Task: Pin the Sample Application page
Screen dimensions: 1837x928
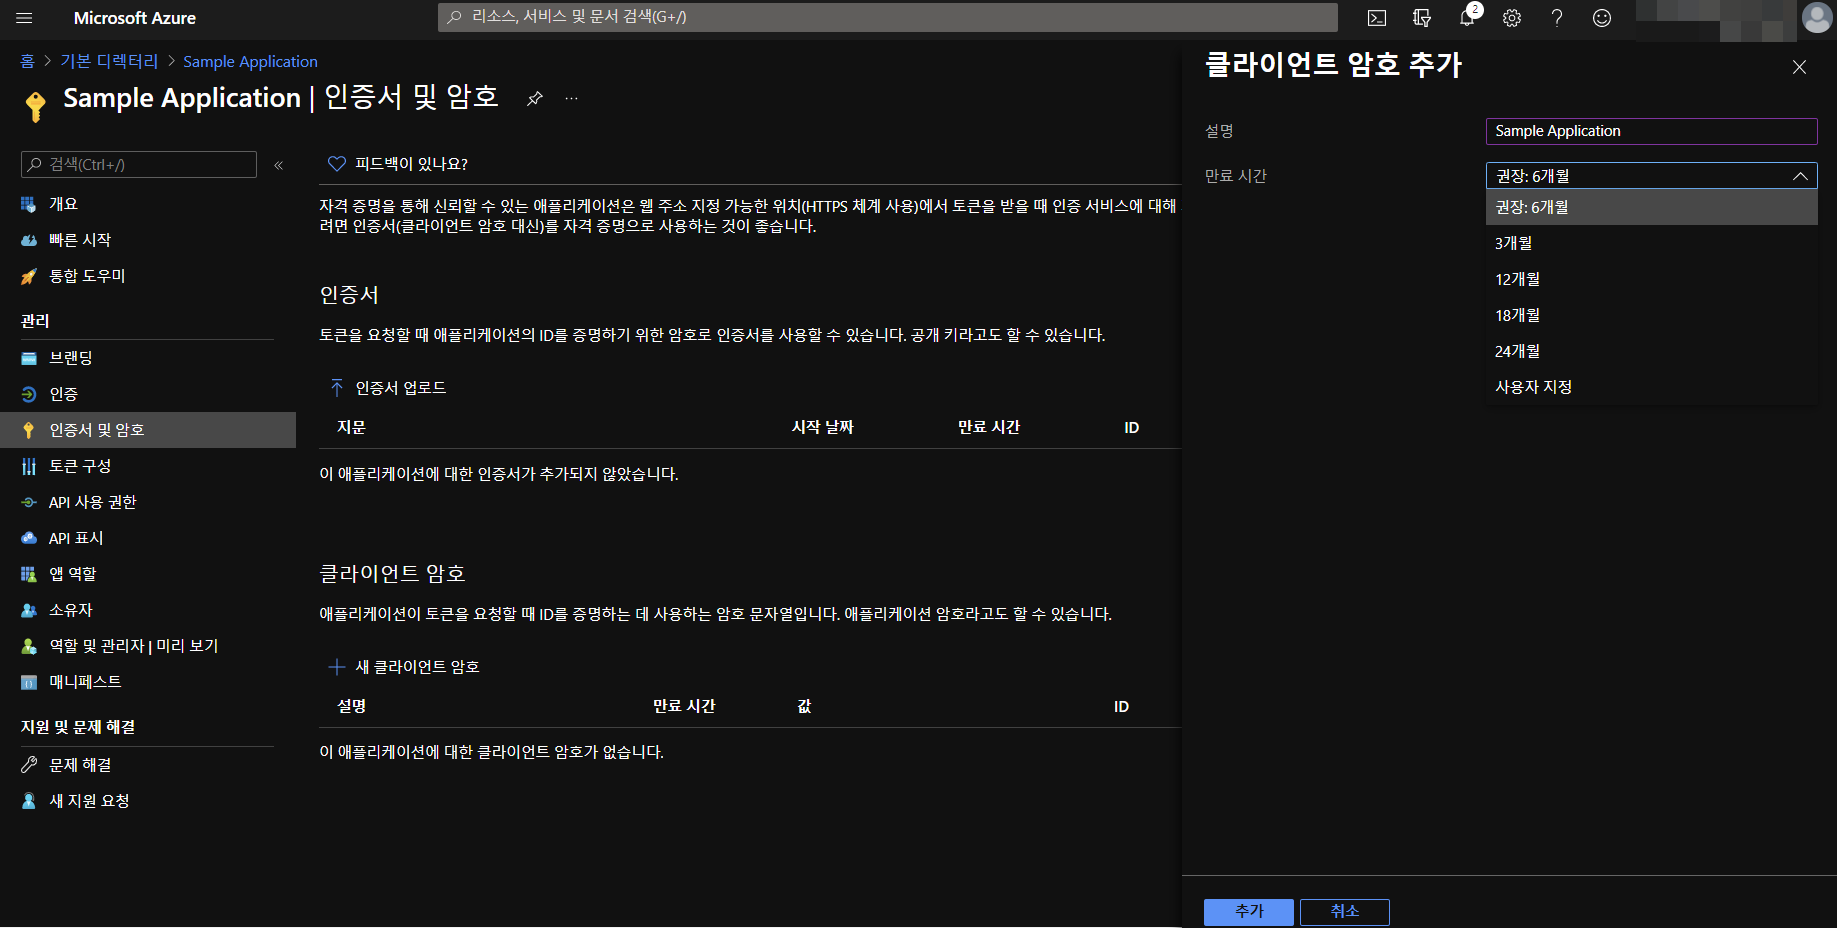Action: [535, 98]
